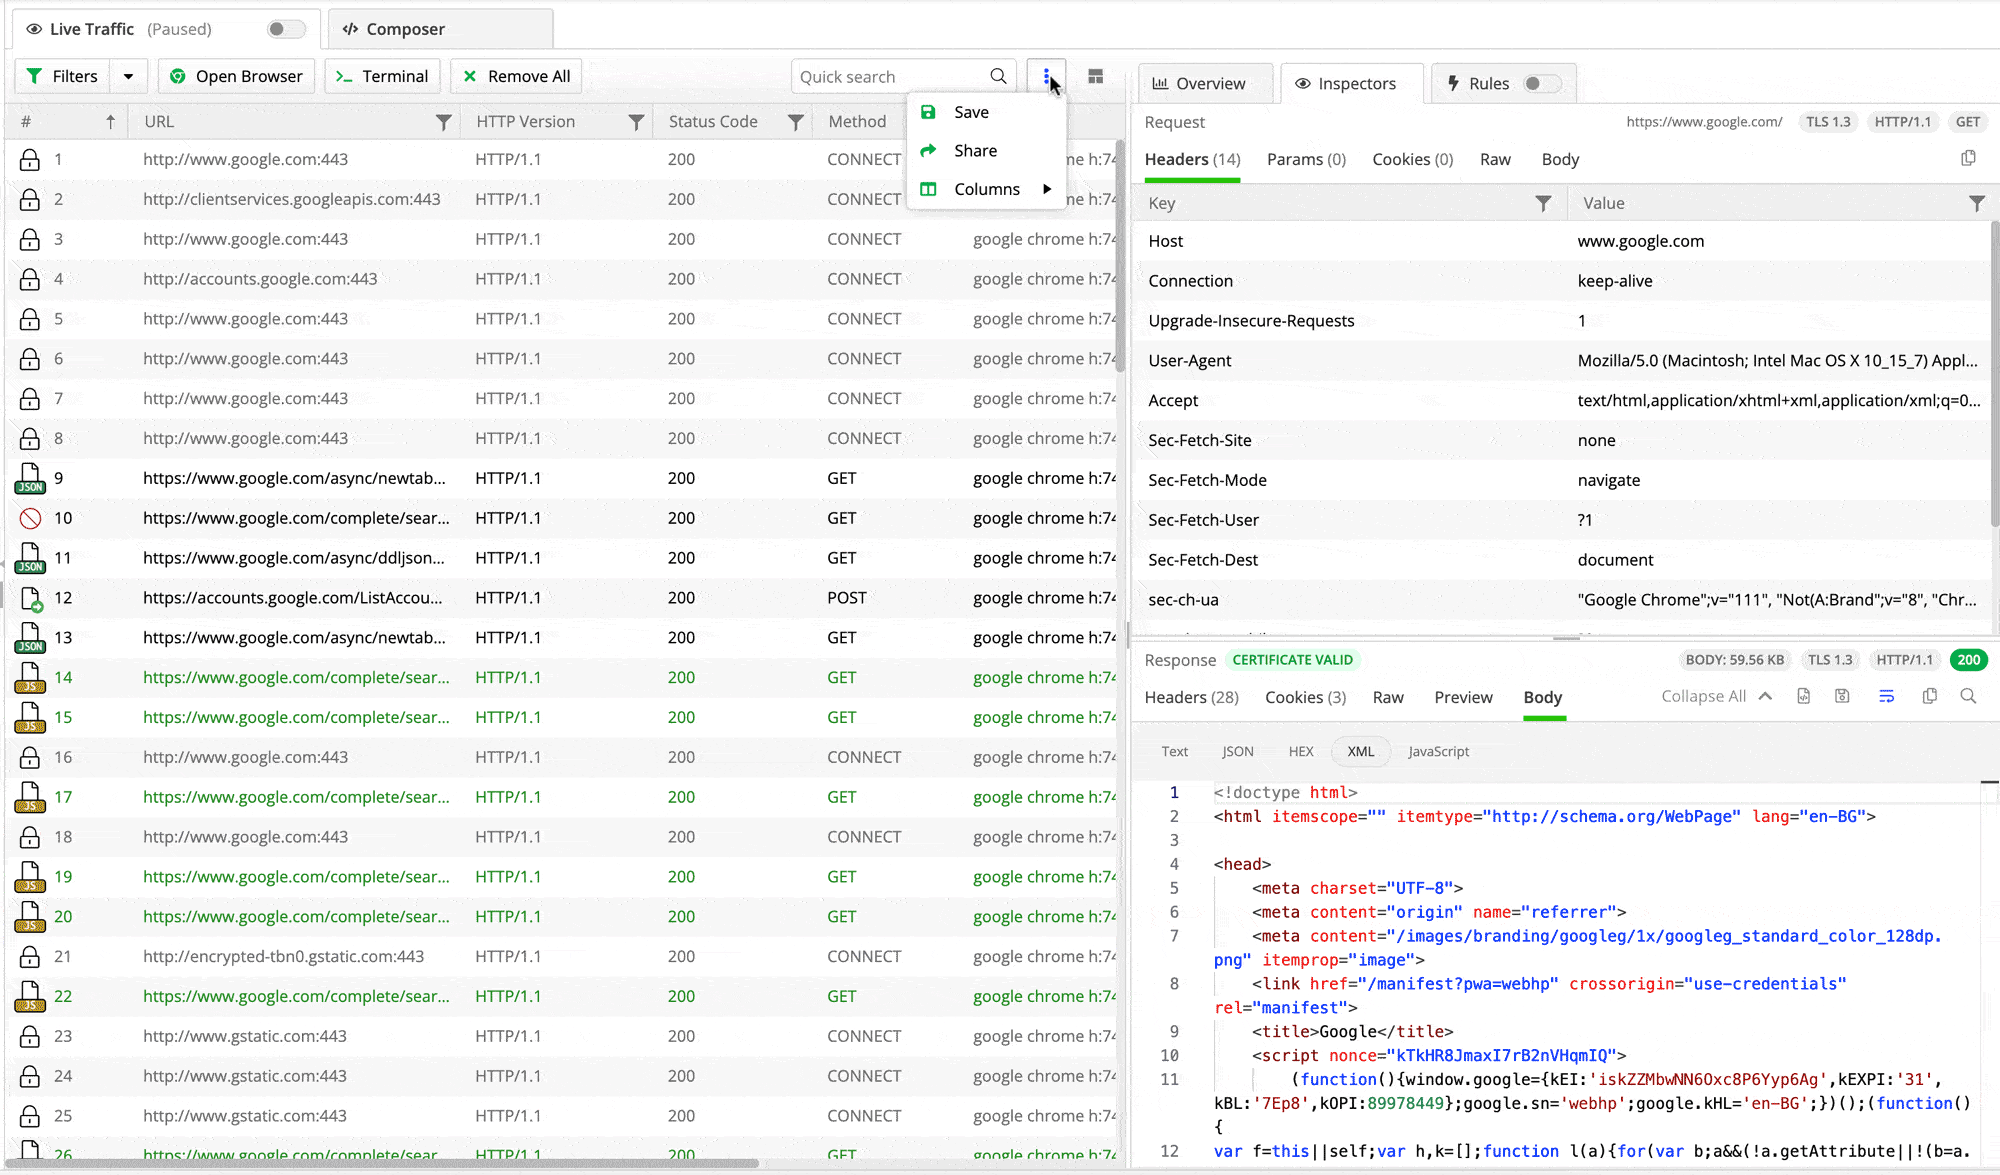Sort sessions by the # column arrow

click(110, 122)
